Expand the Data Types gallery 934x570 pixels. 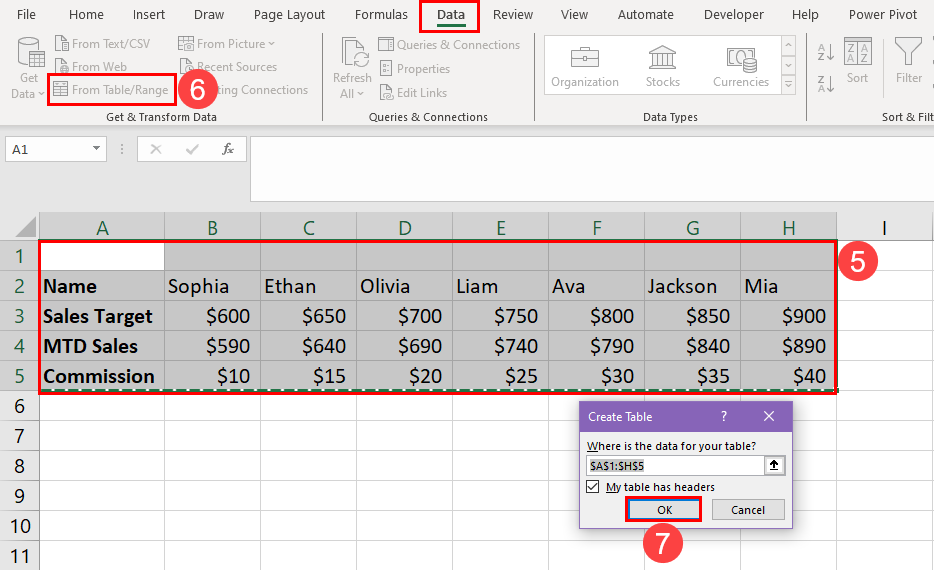[789, 85]
